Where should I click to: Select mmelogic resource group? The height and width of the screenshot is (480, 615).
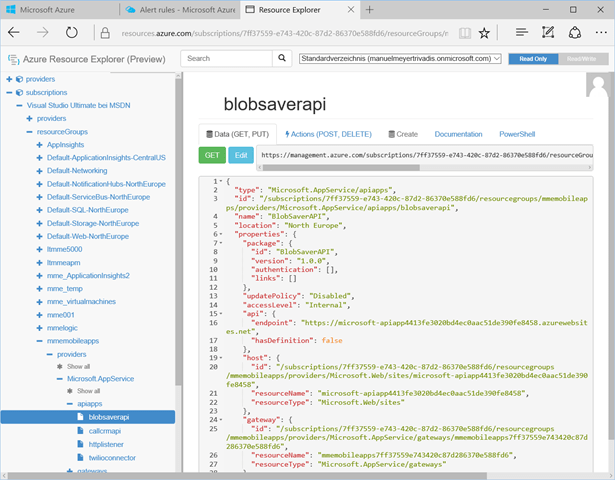62,328
